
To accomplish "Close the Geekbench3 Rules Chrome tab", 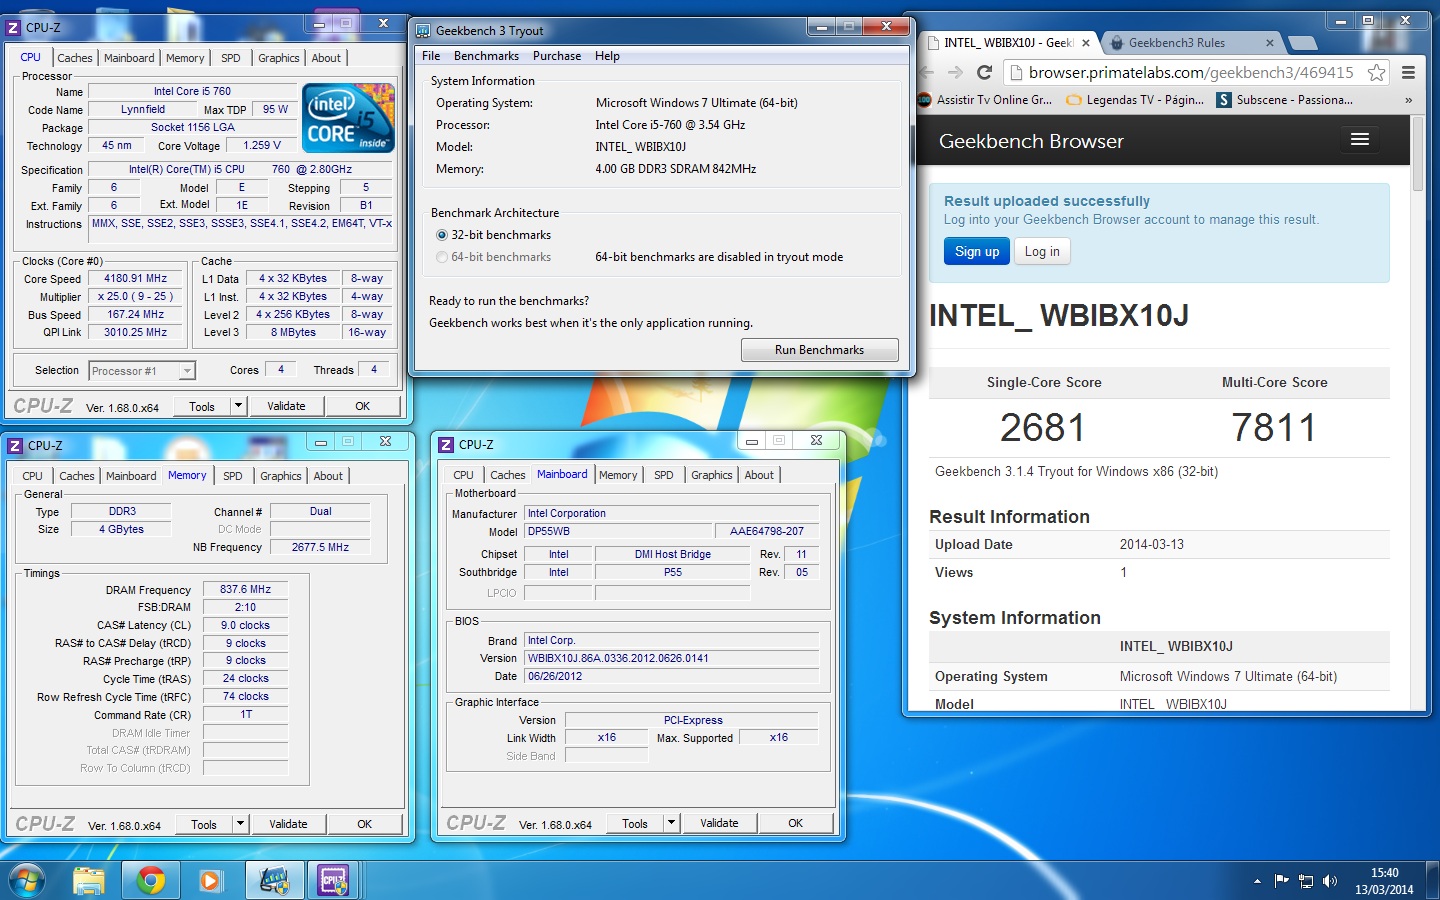I will [1270, 43].
